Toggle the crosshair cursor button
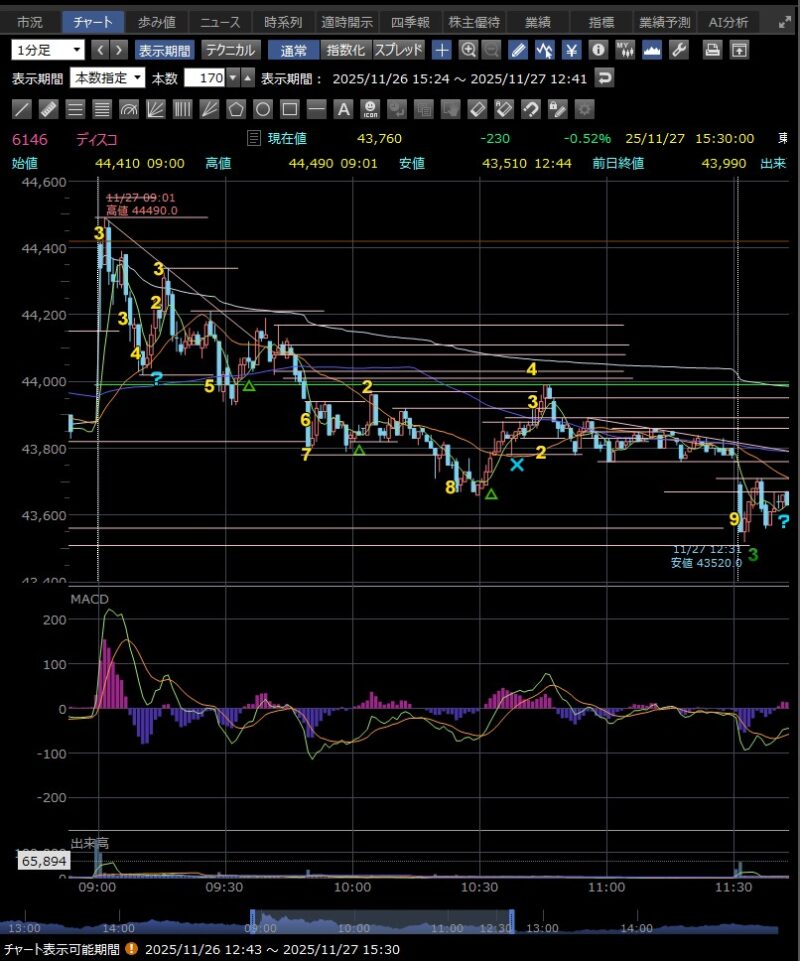Image resolution: width=800 pixels, height=961 pixels. tap(441, 49)
